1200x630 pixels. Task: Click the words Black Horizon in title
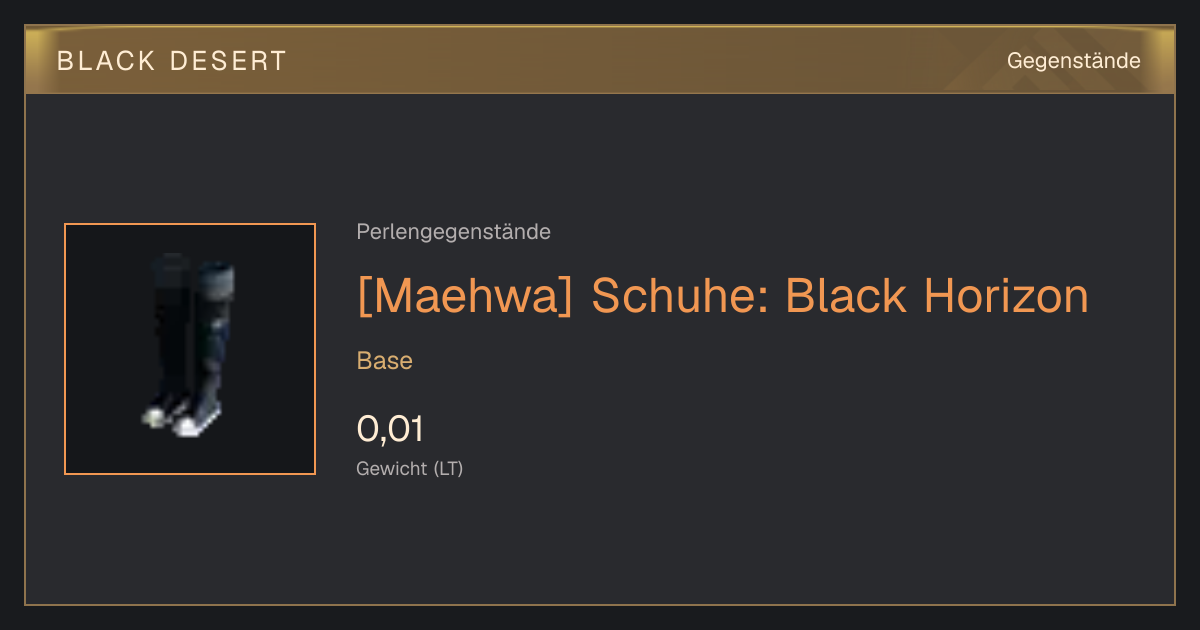(x=937, y=296)
